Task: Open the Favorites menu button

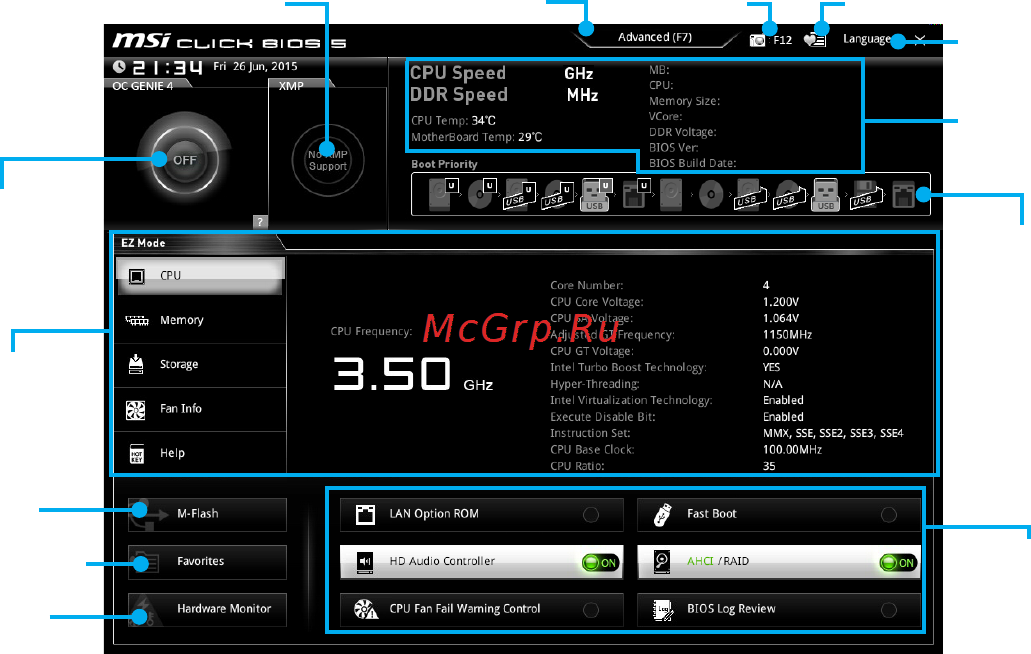Action: point(207,561)
